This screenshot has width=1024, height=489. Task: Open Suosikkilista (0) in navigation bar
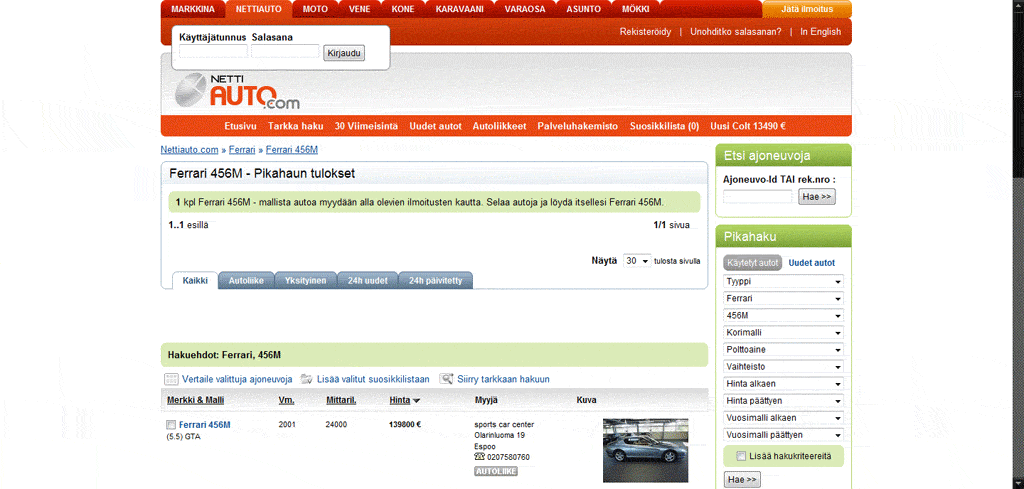[664, 126]
